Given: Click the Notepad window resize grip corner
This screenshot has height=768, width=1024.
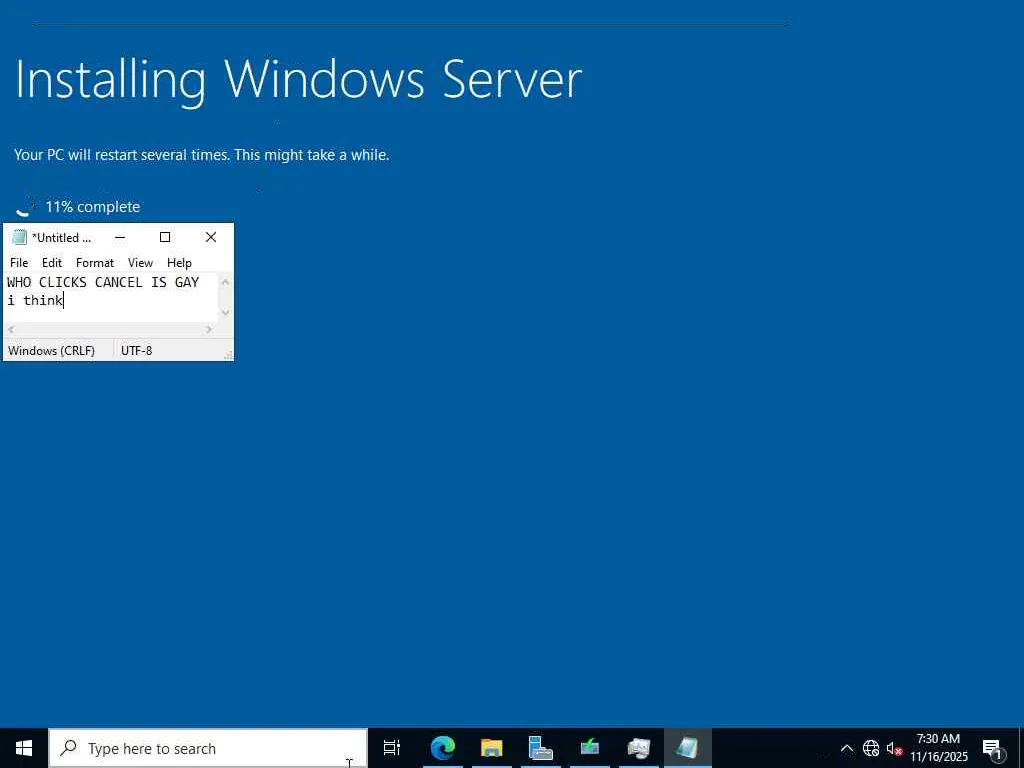Looking at the screenshot, I should [229, 355].
